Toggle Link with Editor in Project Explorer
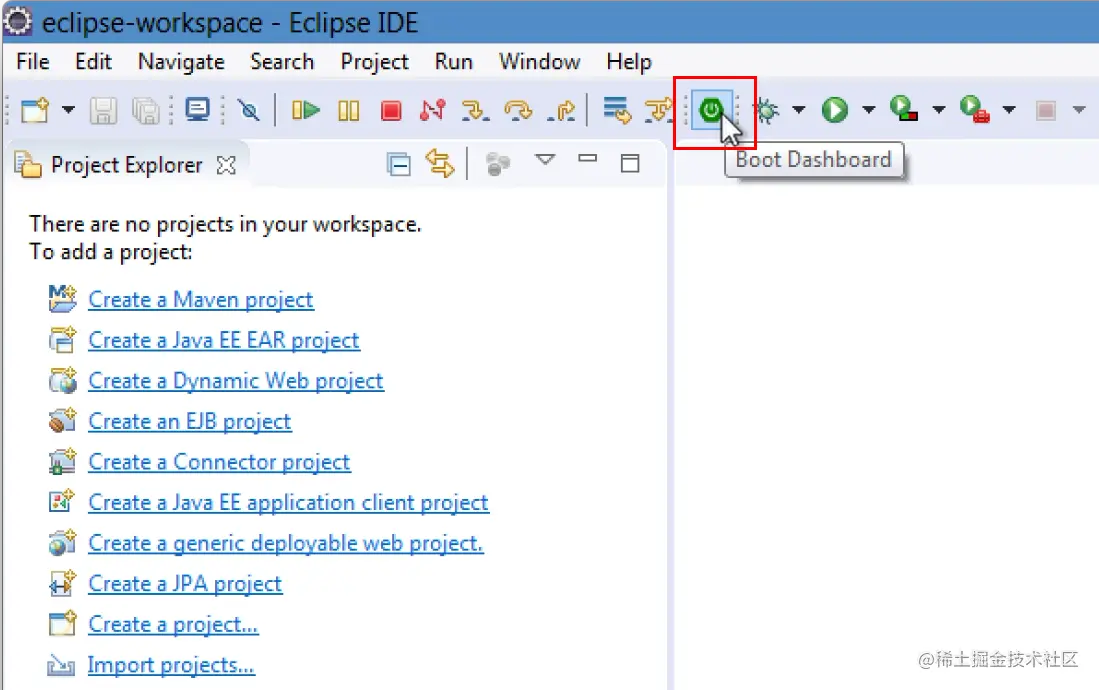Screen dimensions: 1099x690 (x=439, y=163)
